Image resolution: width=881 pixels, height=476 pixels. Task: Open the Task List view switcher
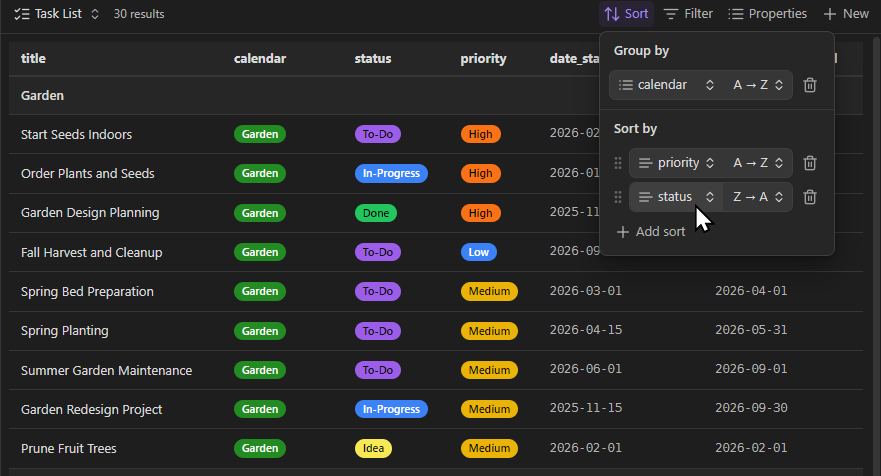coord(57,14)
